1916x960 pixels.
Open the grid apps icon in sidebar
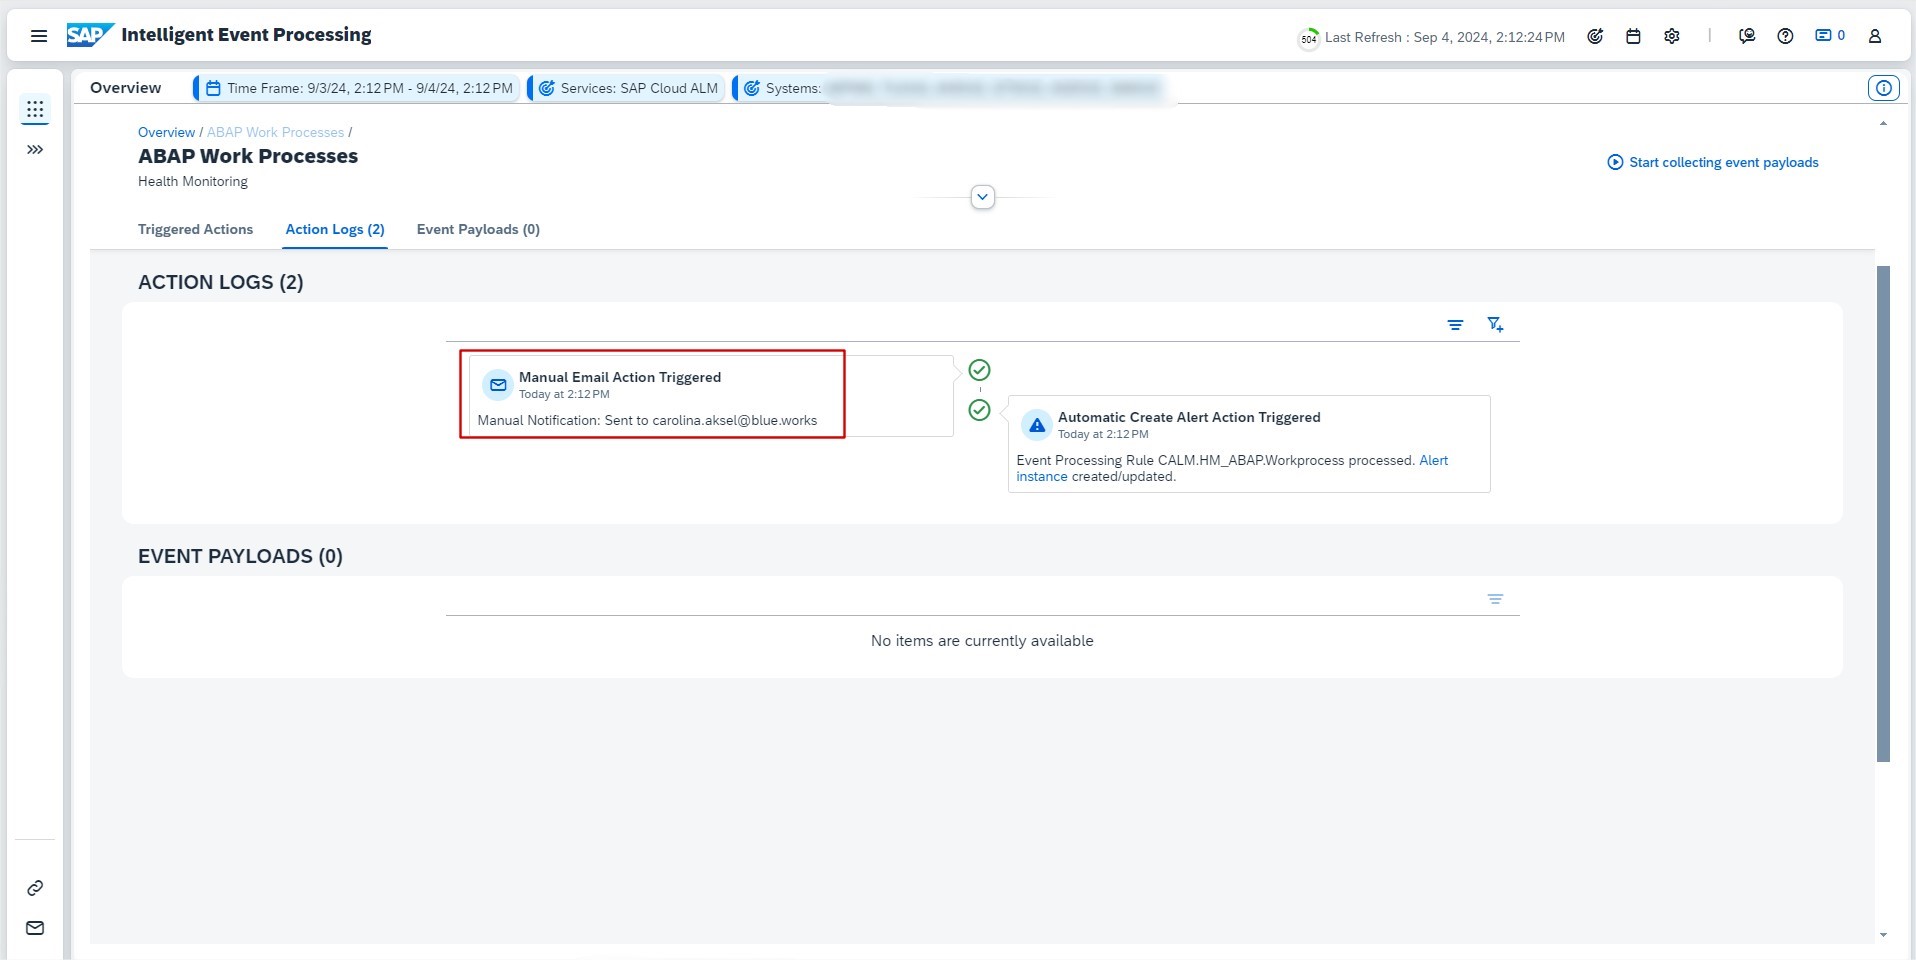35,110
